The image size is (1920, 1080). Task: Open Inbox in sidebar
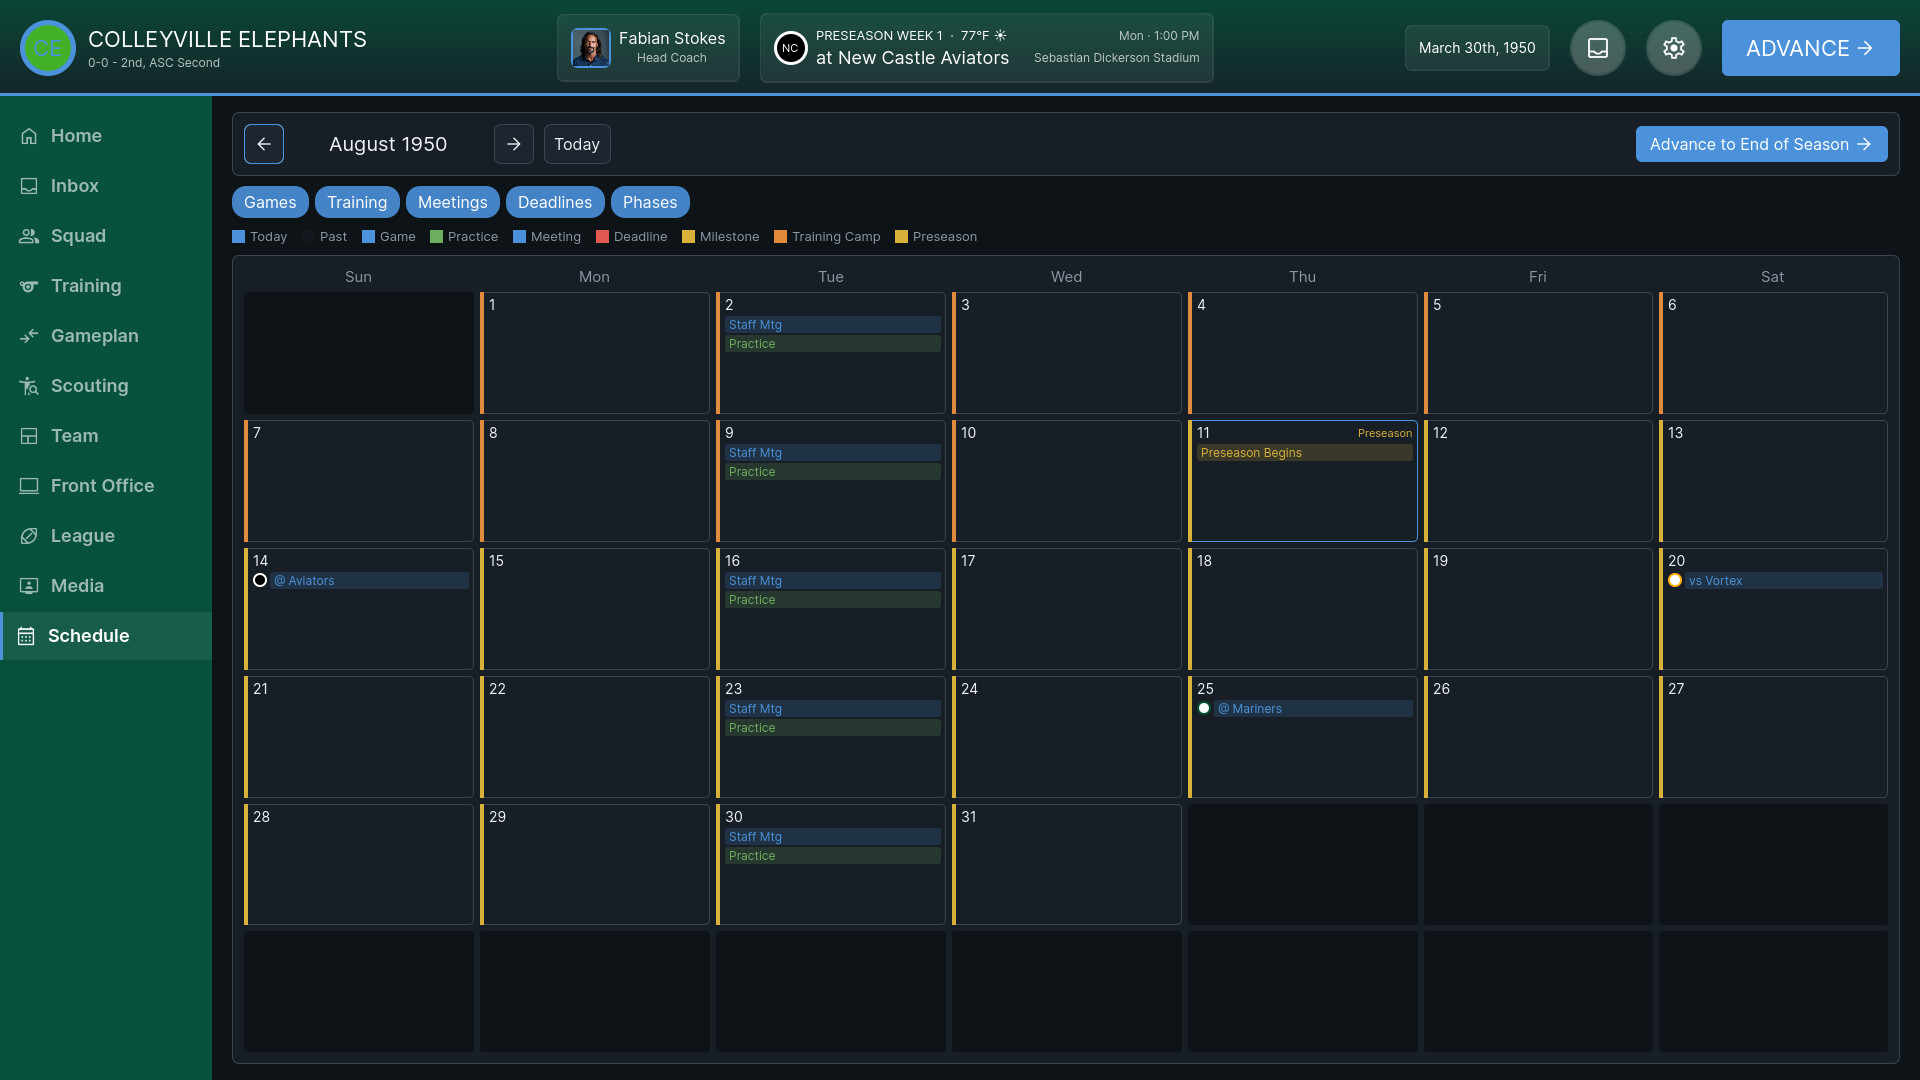(106, 186)
